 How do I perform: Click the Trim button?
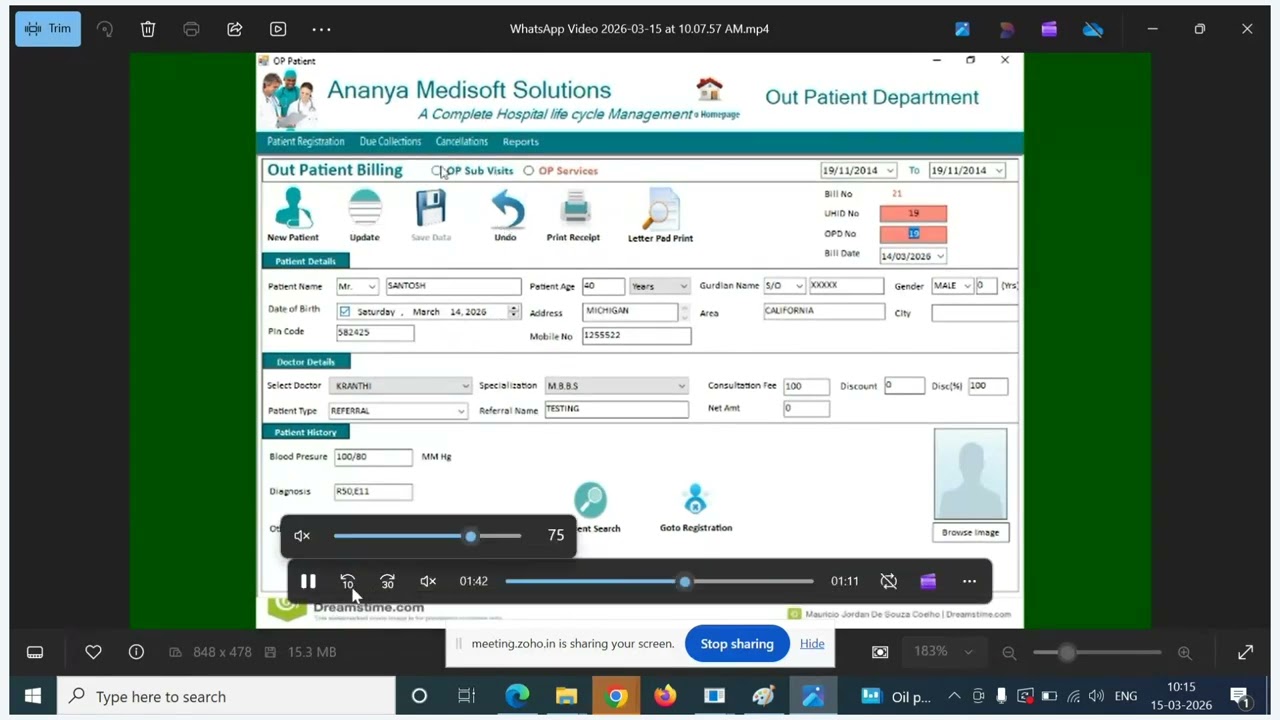click(x=48, y=29)
